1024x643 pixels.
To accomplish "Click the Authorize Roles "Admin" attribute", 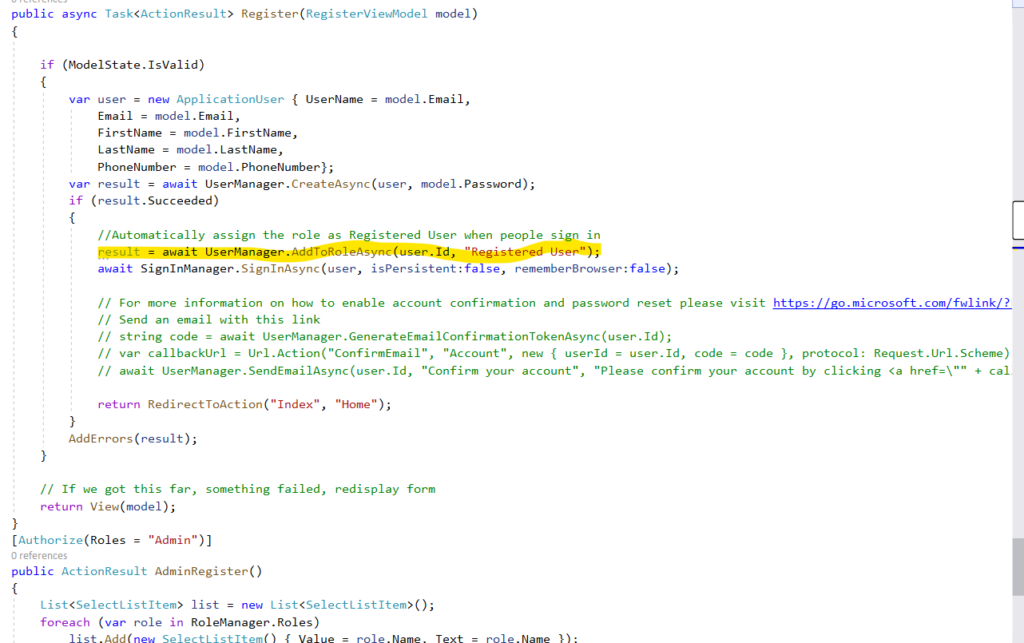I will click(111, 541).
